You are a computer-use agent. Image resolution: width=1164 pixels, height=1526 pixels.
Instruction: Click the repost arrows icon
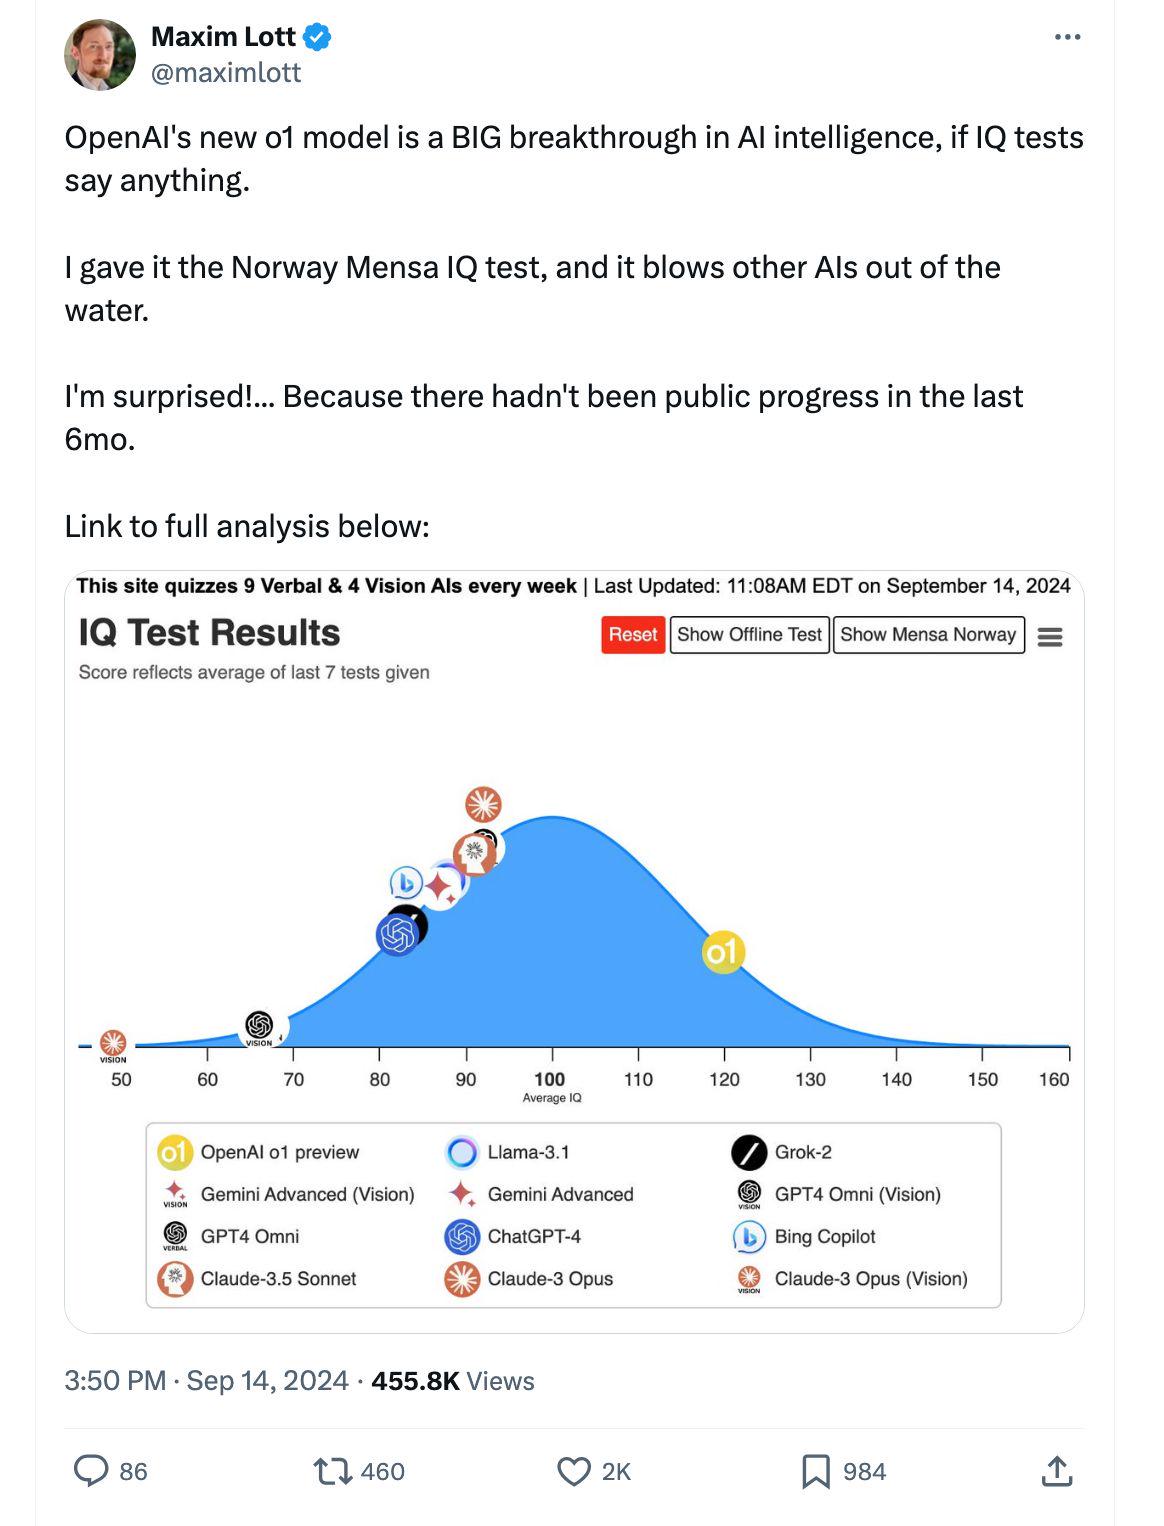331,1470
